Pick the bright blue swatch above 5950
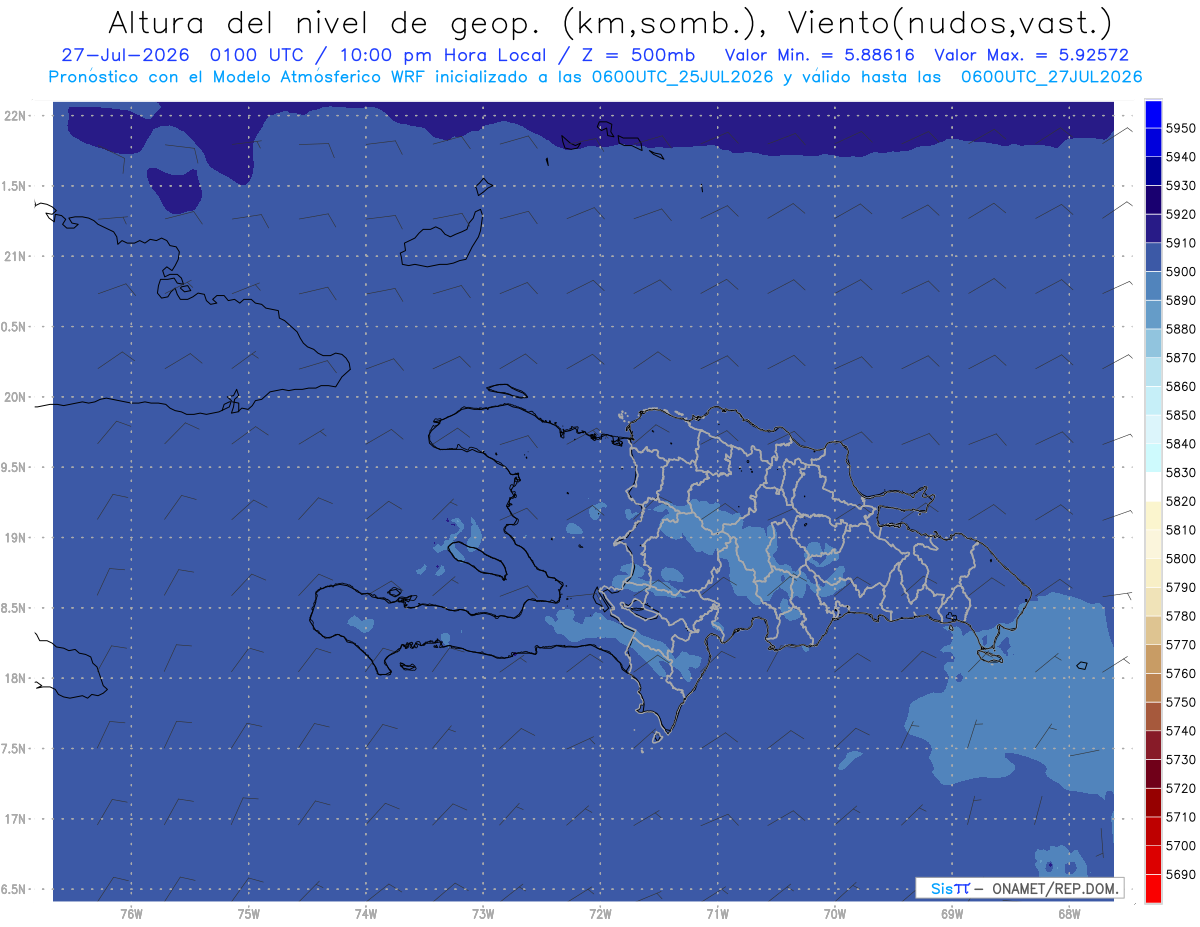 (1153, 114)
